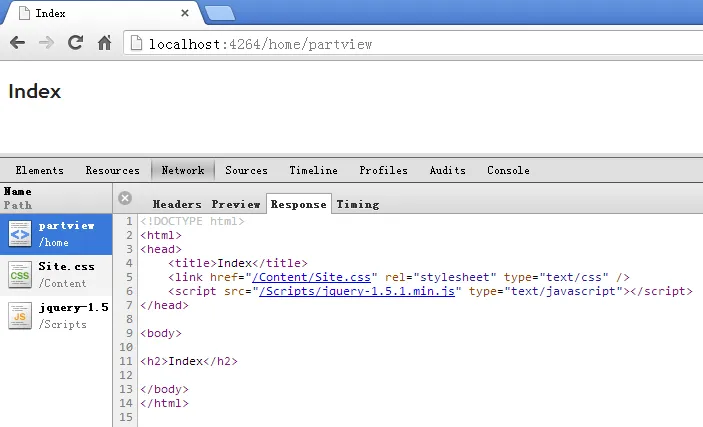Click the Site.css stylesheet icon
This screenshot has height=427, width=703.
(20, 275)
